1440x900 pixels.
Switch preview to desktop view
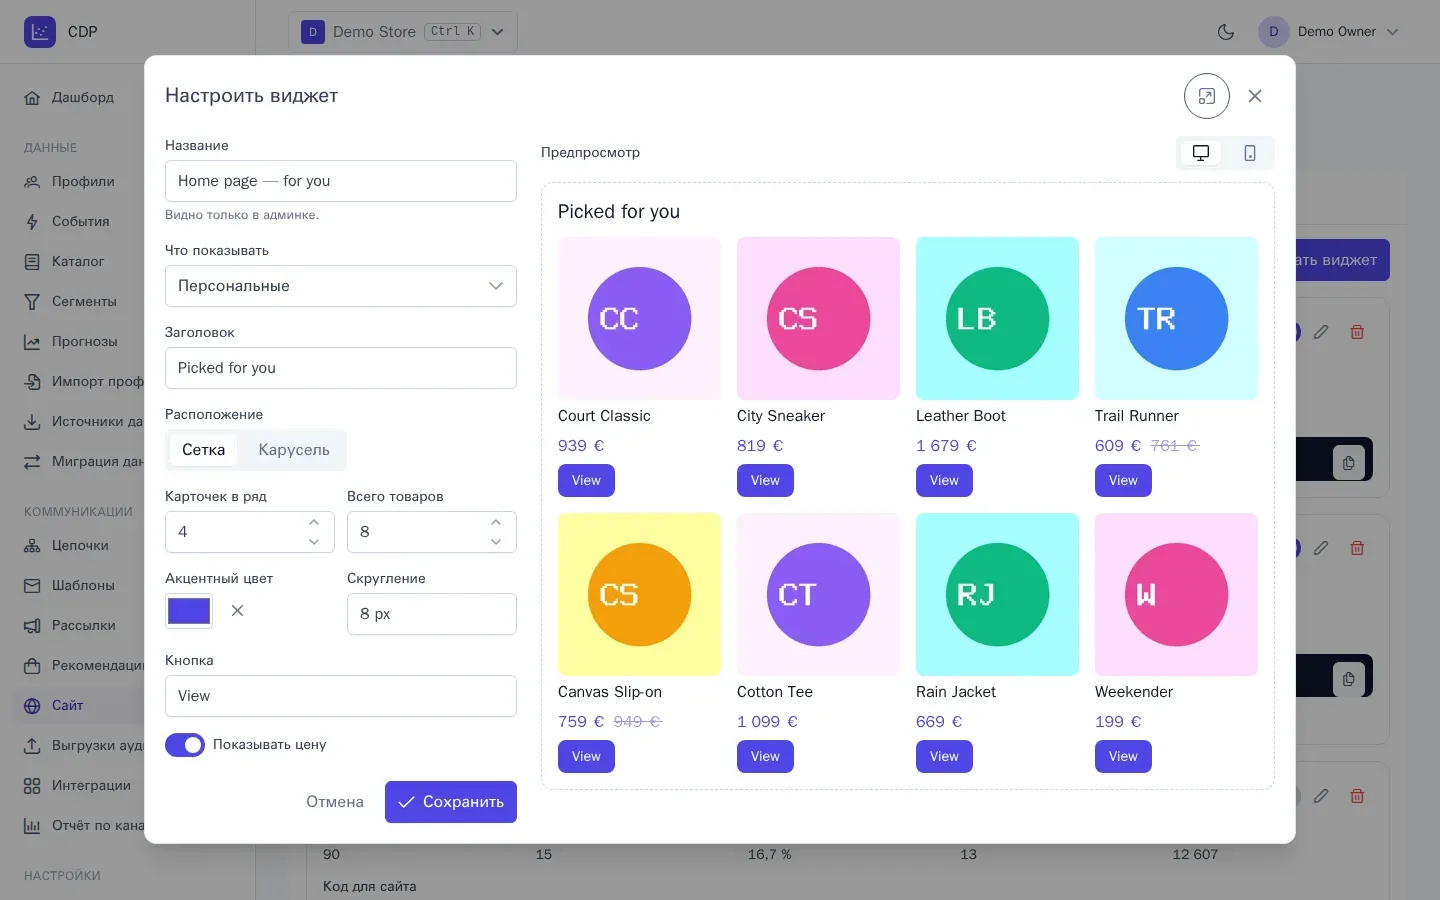(x=1201, y=153)
